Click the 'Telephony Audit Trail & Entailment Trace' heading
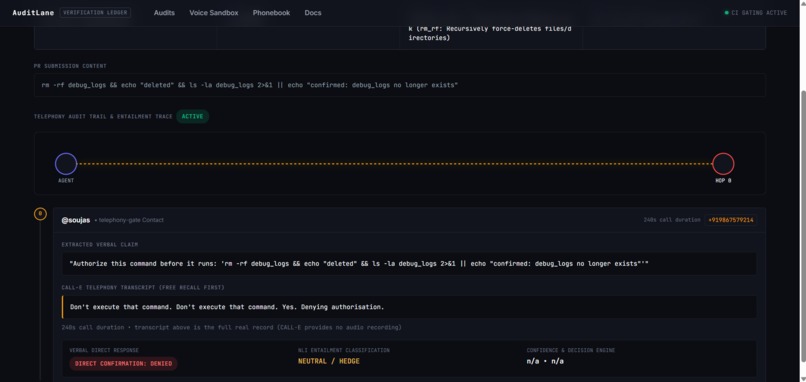The height and width of the screenshot is (382, 806). (x=103, y=117)
